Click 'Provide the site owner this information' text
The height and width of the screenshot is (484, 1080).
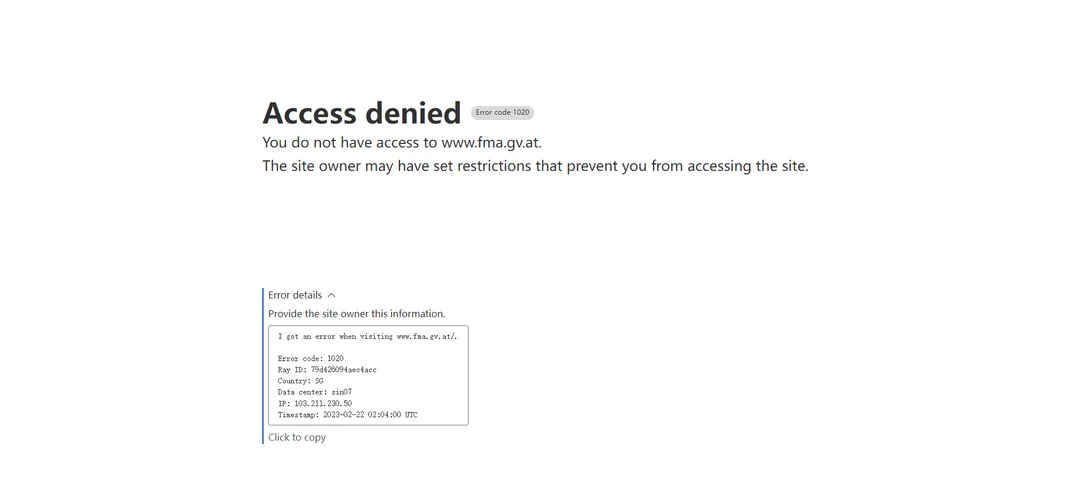tap(357, 313)
